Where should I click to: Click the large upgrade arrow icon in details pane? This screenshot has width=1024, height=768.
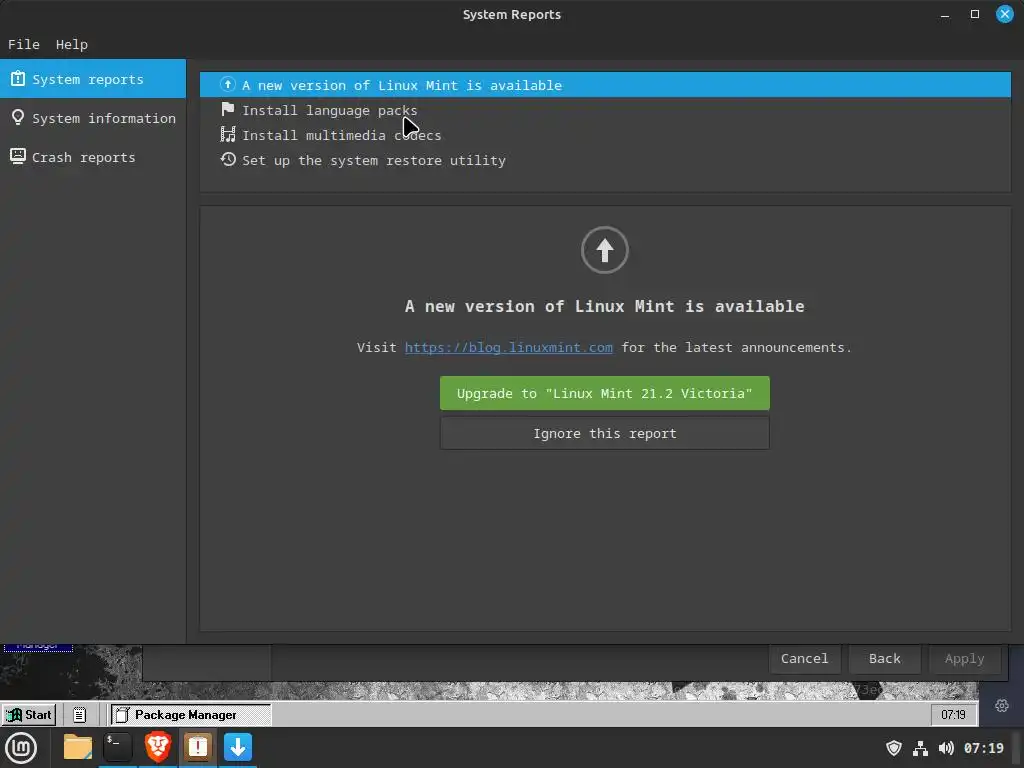click(x=605, y=250)
